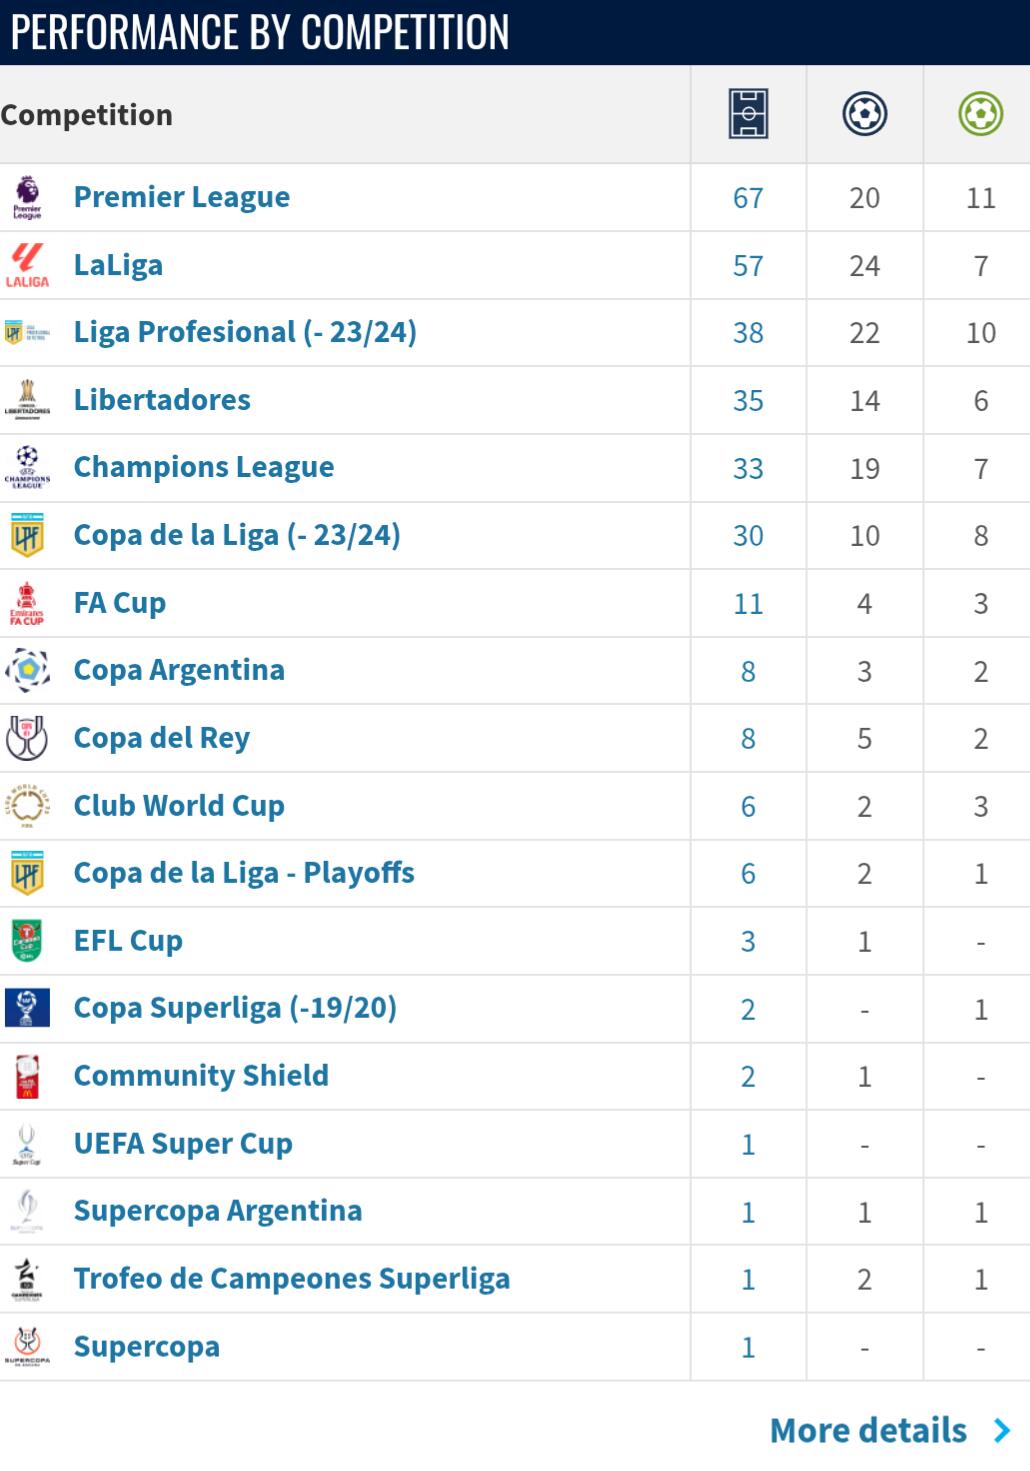Open the Premier League competition link

[x=182, y=197]
